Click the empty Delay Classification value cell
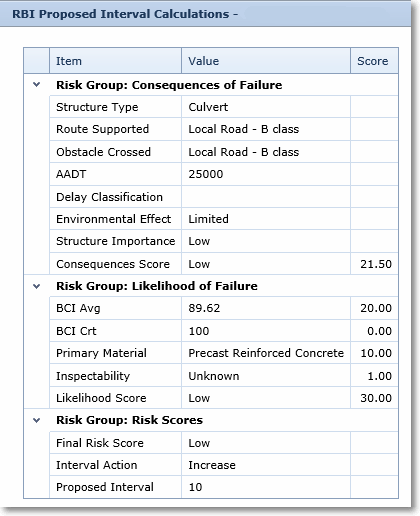This screenshot has width=420, height=516. coord(266,197)
